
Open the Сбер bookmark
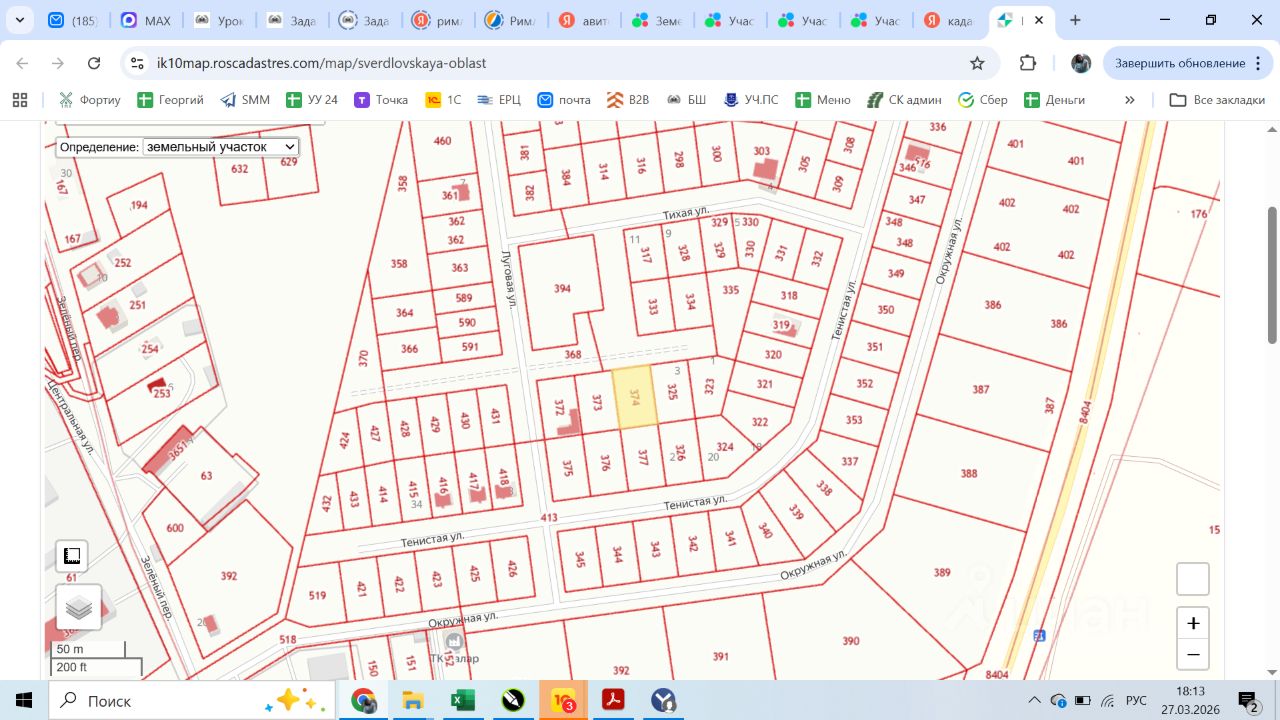click(x=983, y=100)
